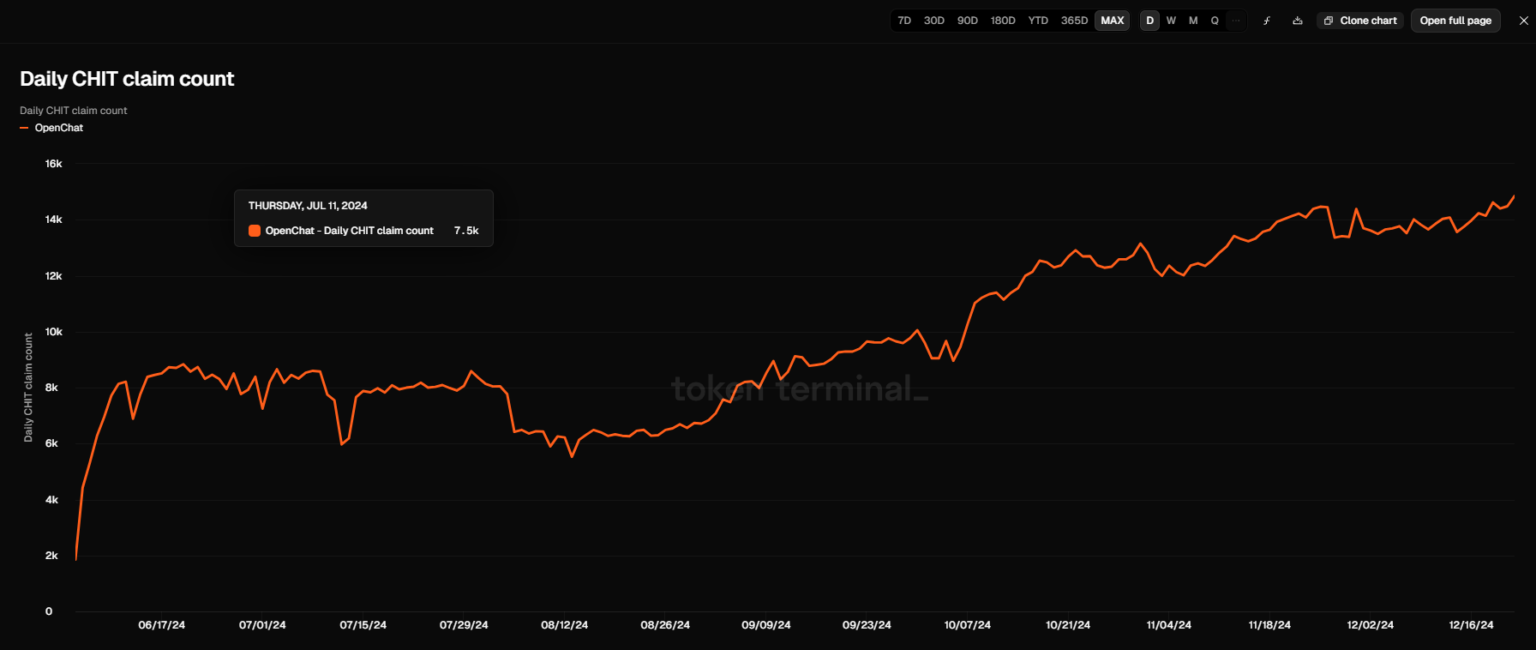The height and width of the screenshot is (650, 1536).
Task: Switch to quarterly (Q) granularity
Action: pyautogui.click(x=1215, y=20)
